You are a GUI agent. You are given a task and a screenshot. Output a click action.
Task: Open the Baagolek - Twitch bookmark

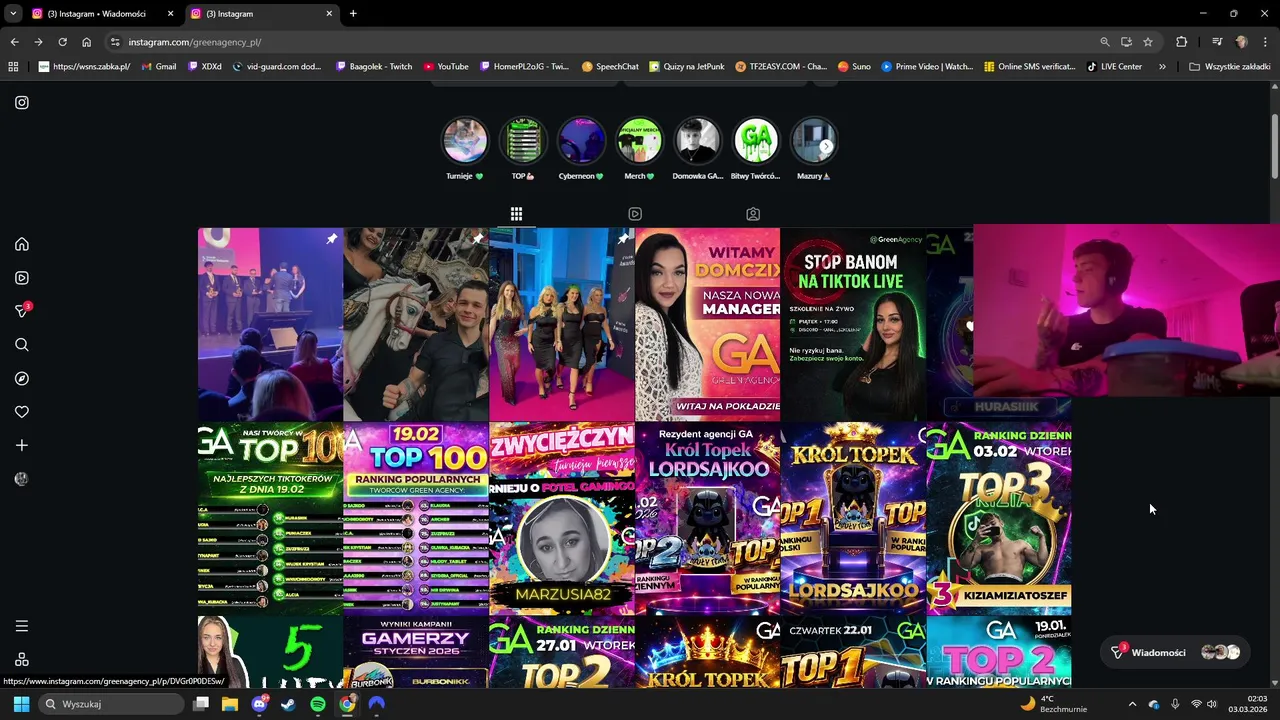click(374, 67)
